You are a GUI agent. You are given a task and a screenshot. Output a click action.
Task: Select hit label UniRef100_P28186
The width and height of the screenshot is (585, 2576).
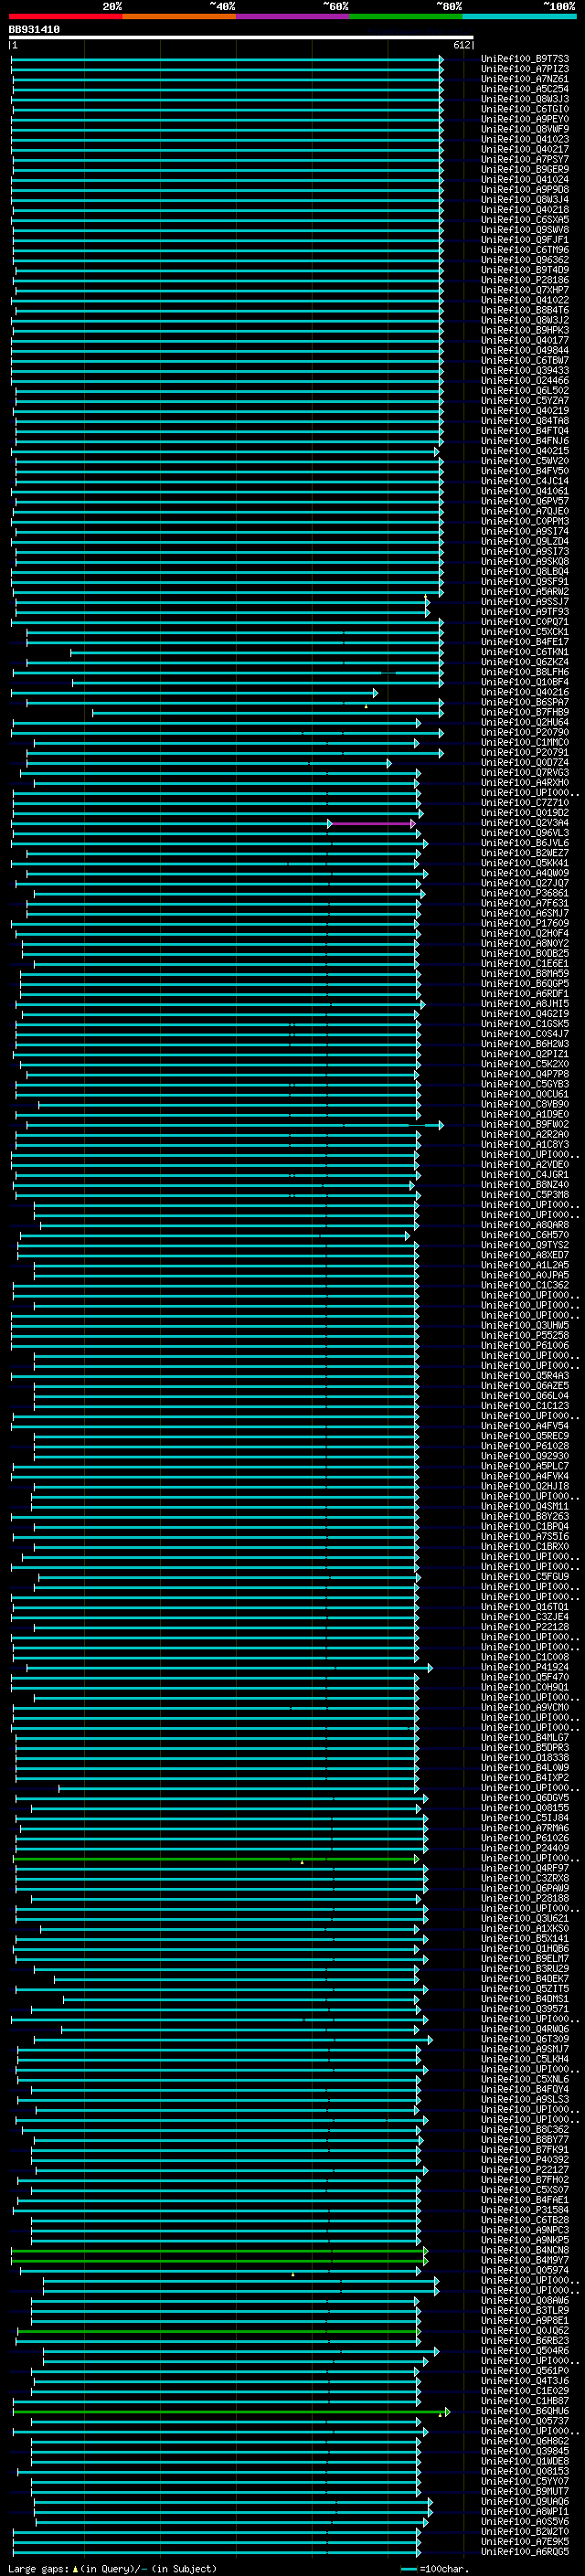coord(525,280)
